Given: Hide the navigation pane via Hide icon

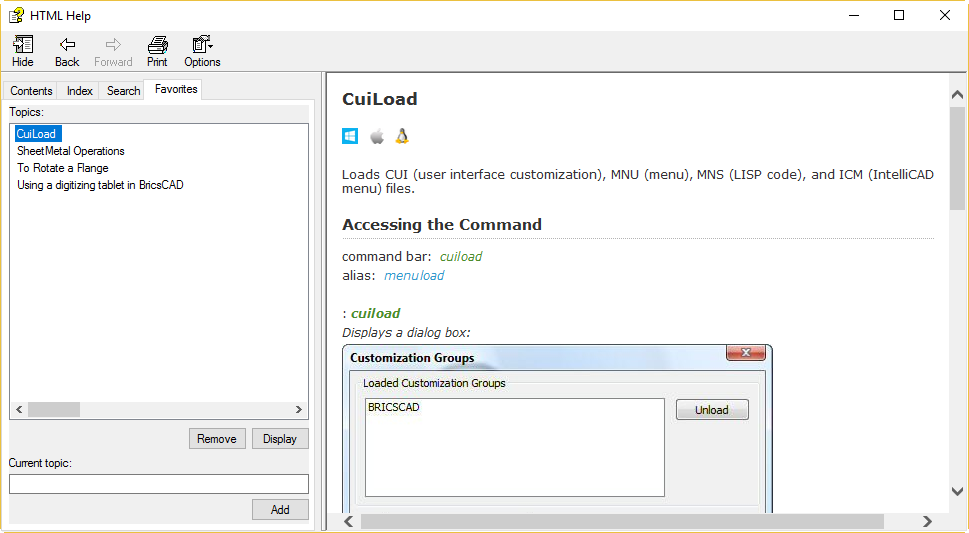Looking at the screenshot, I should 23,51.
